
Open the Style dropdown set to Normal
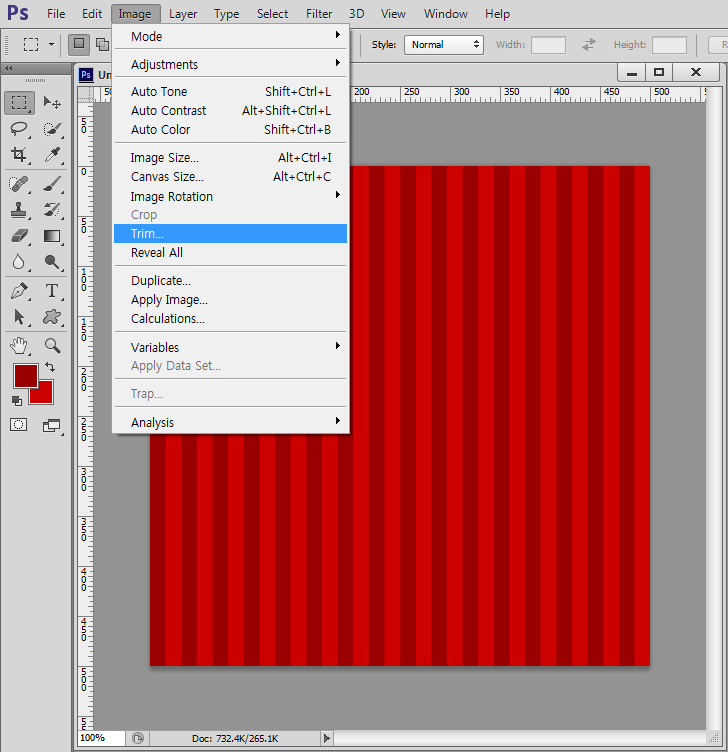[x=444, y=45]
